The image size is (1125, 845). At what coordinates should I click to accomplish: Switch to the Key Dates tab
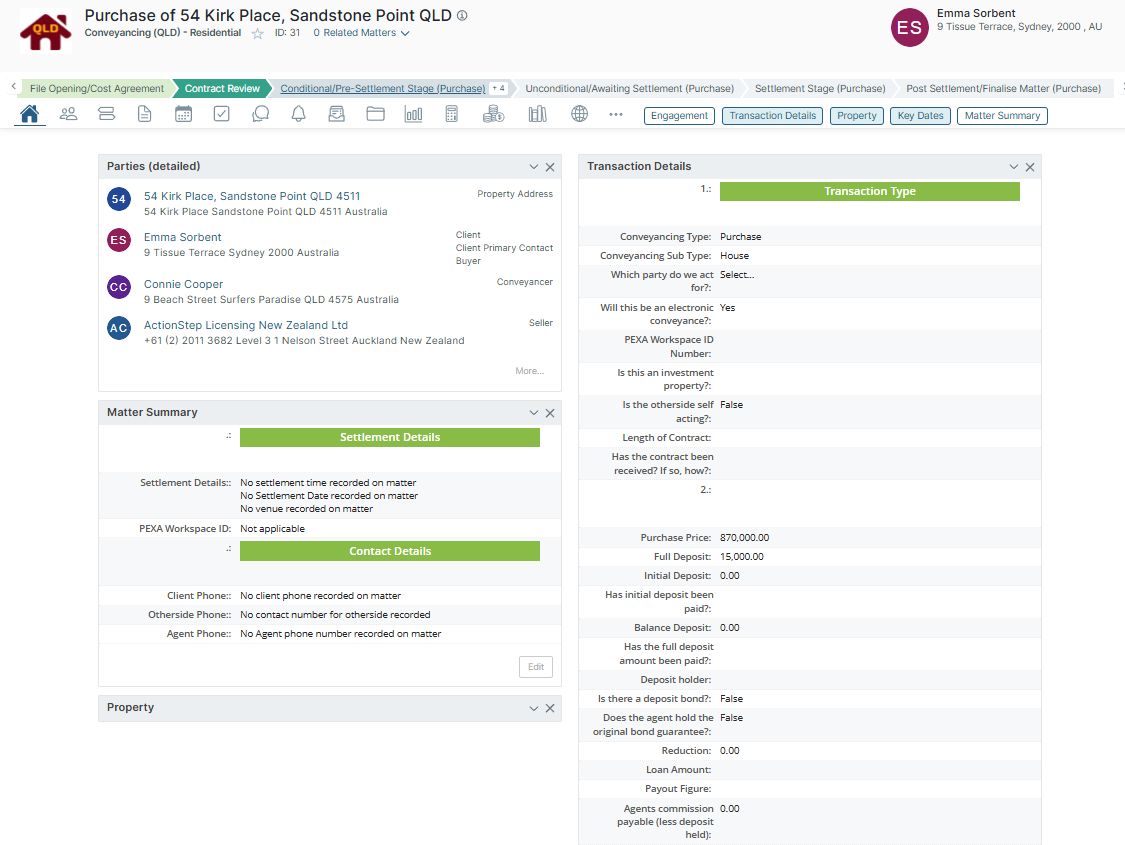click(920, 116)
